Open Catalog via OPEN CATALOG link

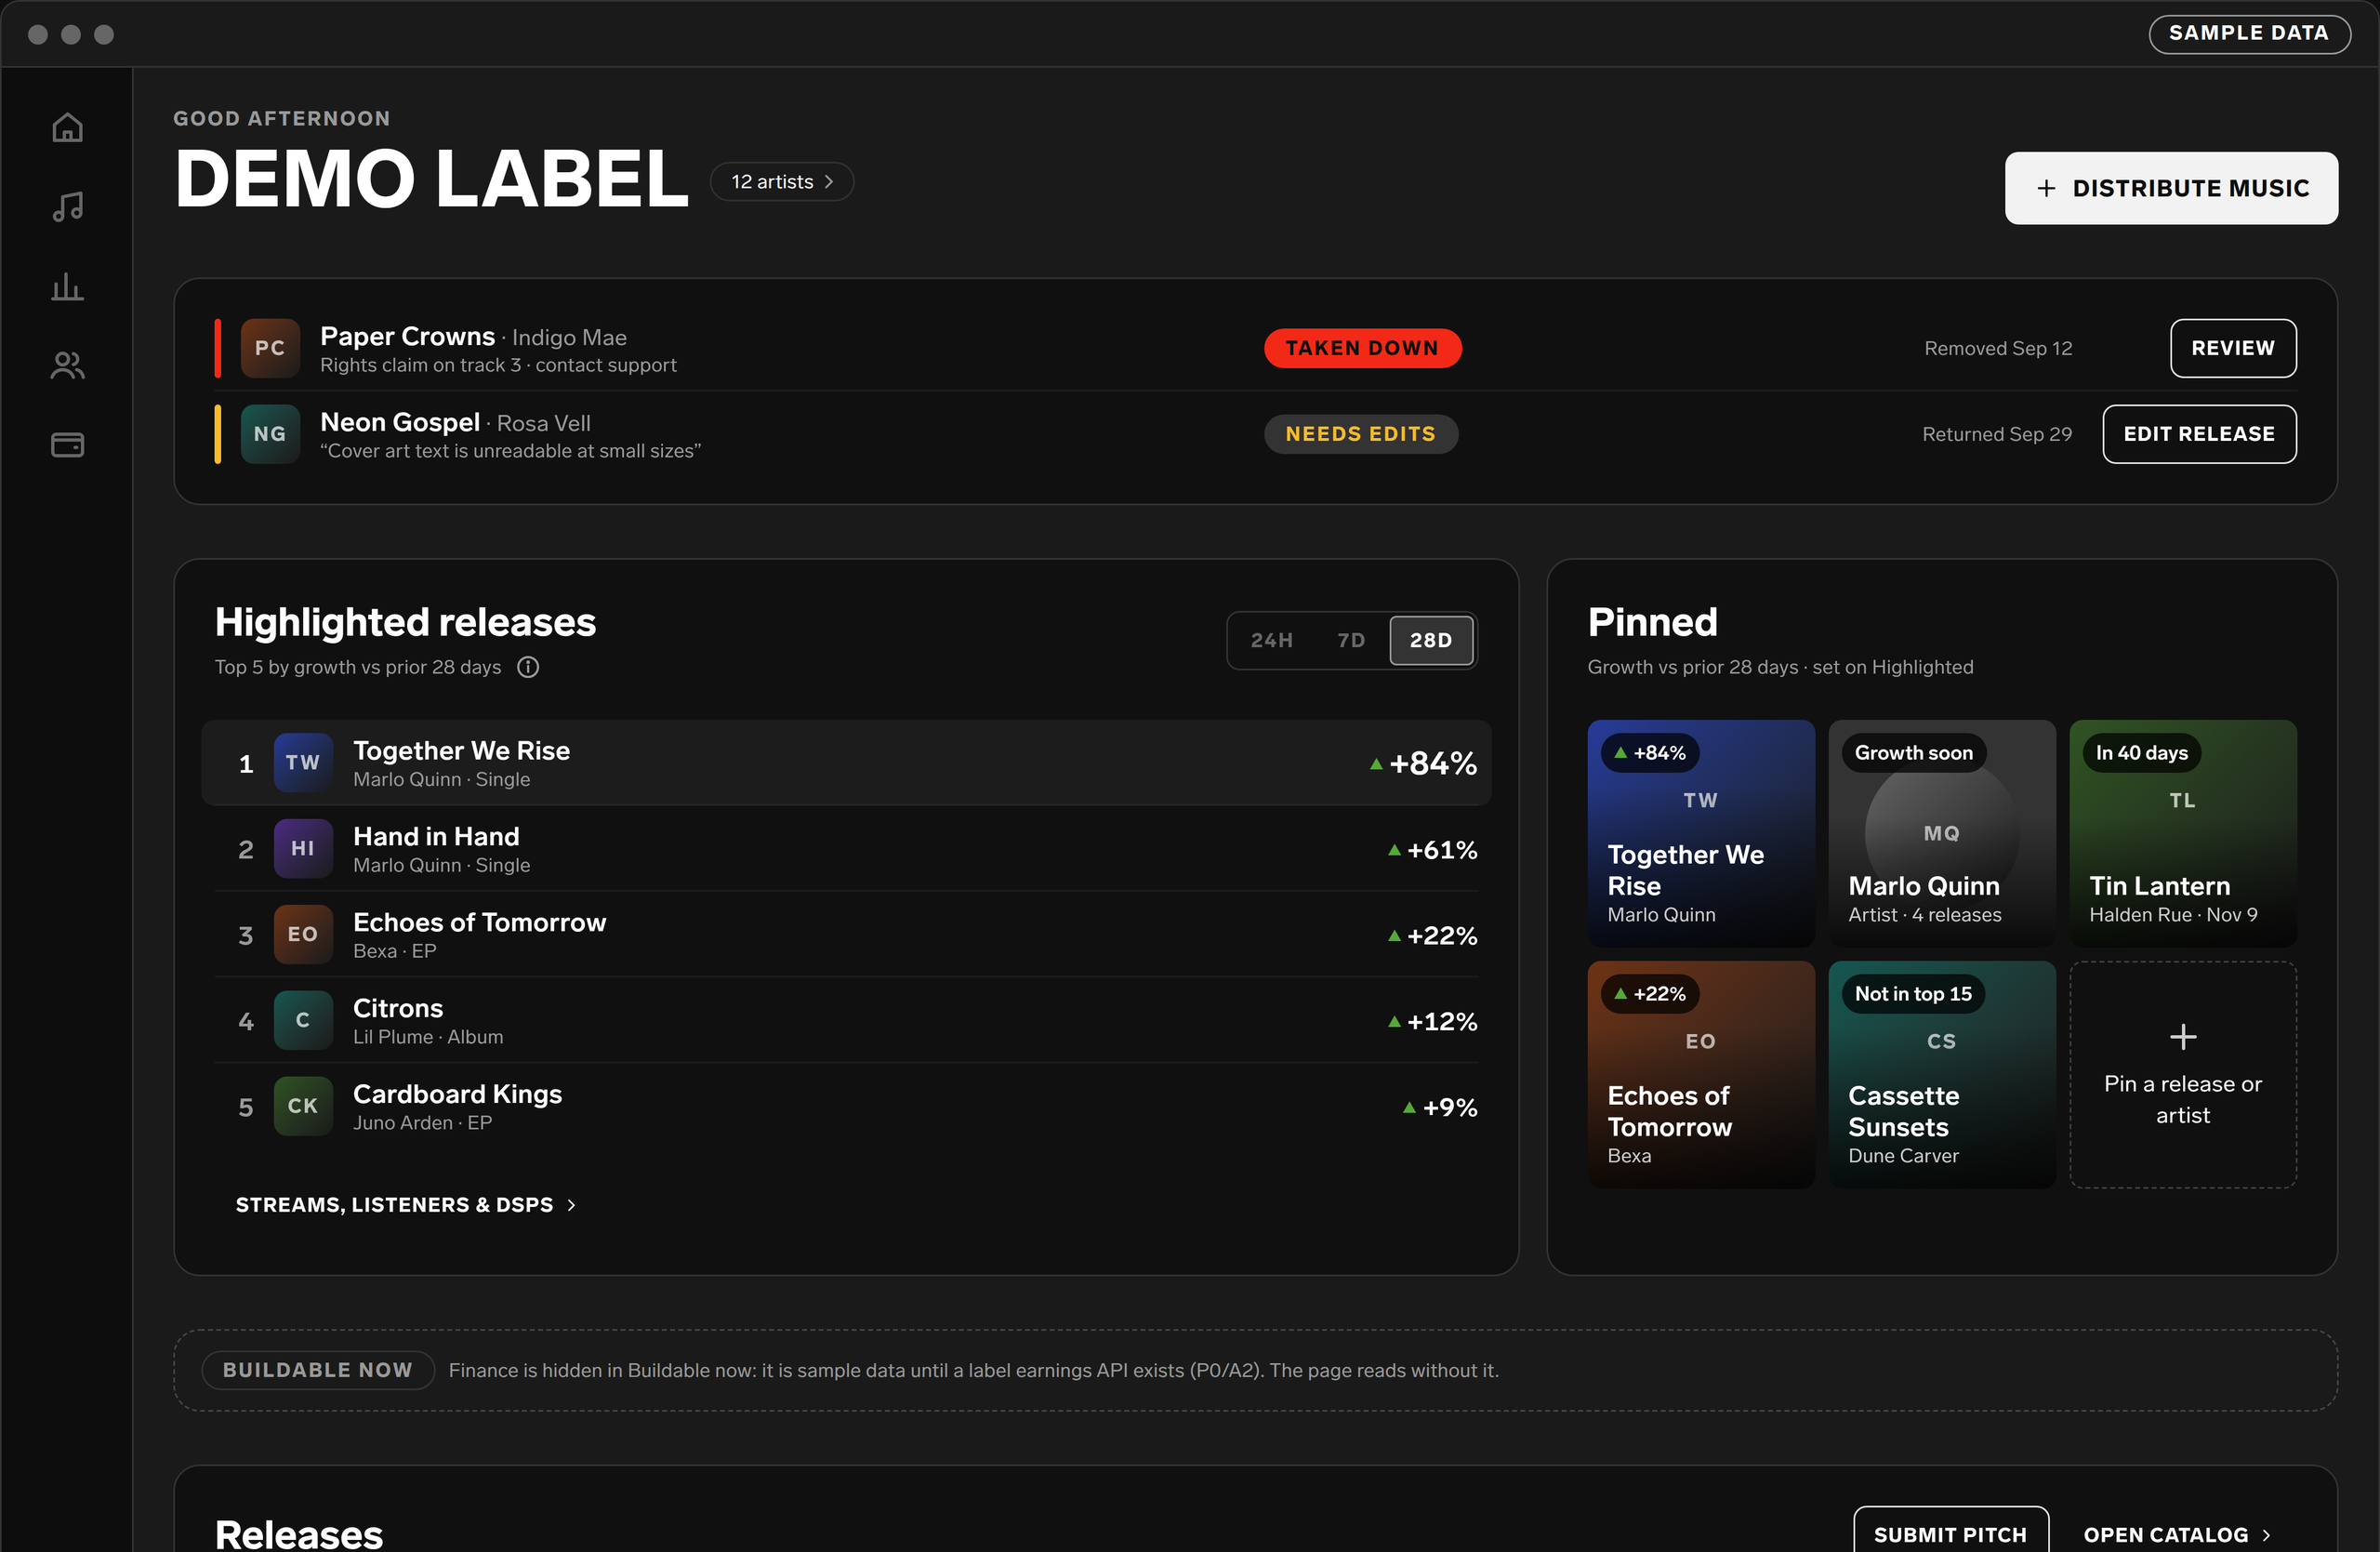(x=2177, y=1534)
